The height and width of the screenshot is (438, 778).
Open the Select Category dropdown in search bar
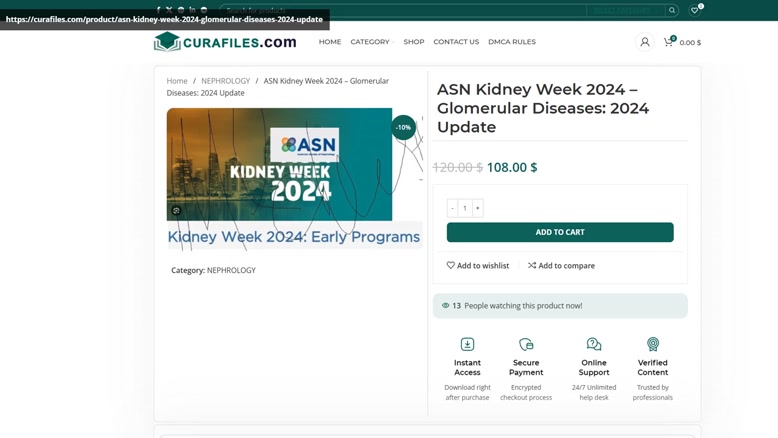click(626, 10)
